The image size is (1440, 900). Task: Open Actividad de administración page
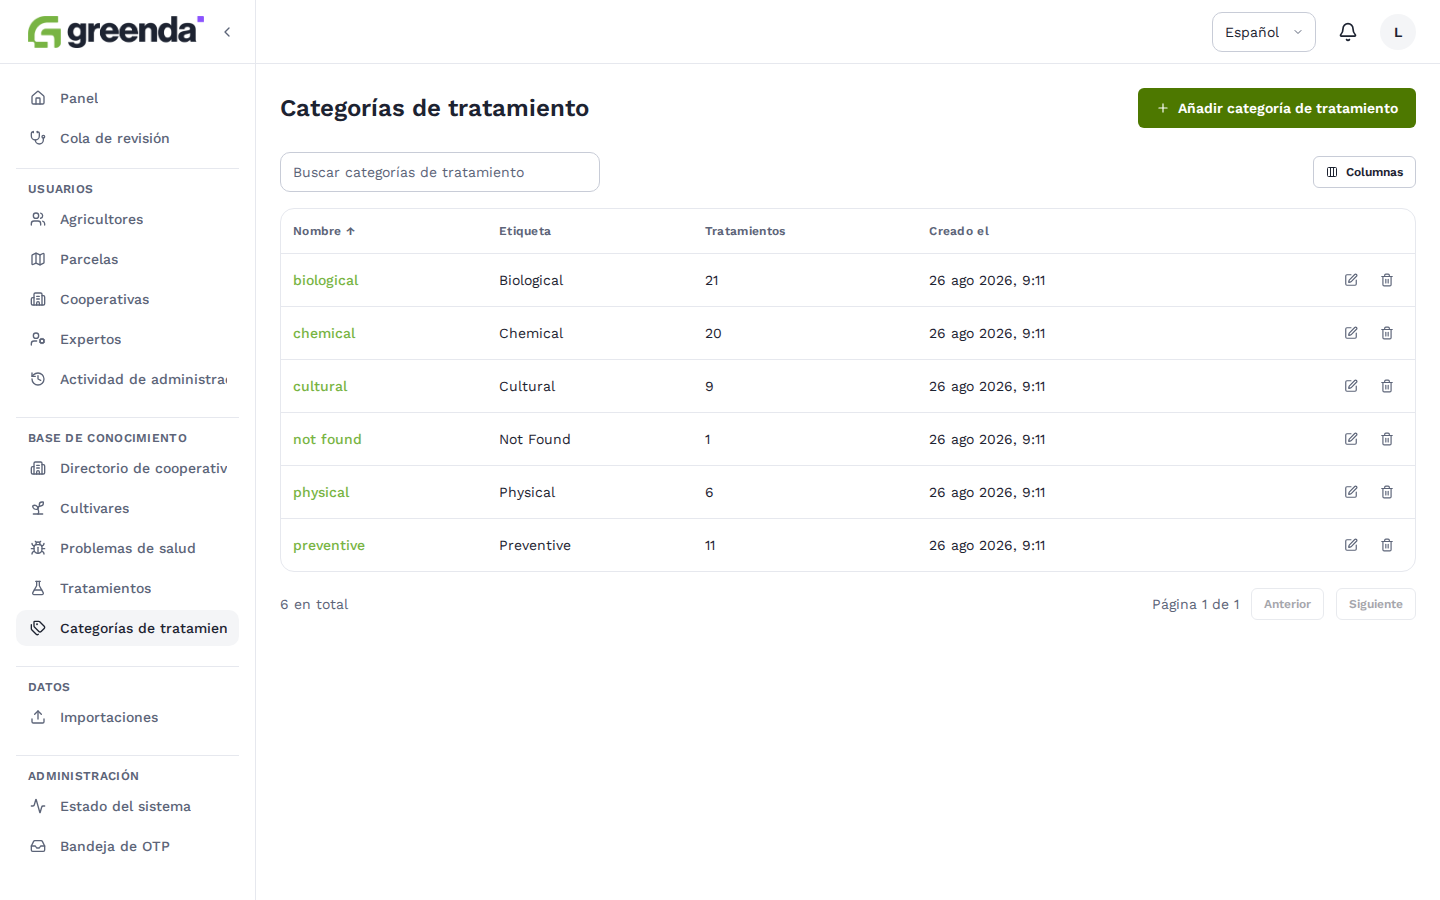[x=127, y=379]
